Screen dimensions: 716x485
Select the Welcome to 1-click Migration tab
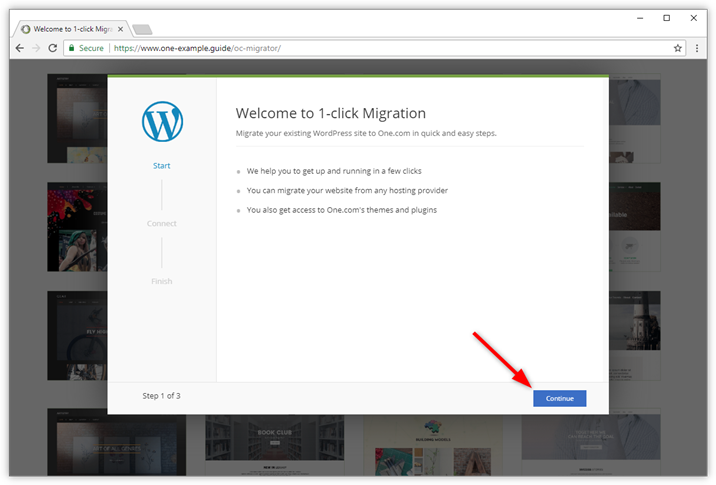coord(72,29)
